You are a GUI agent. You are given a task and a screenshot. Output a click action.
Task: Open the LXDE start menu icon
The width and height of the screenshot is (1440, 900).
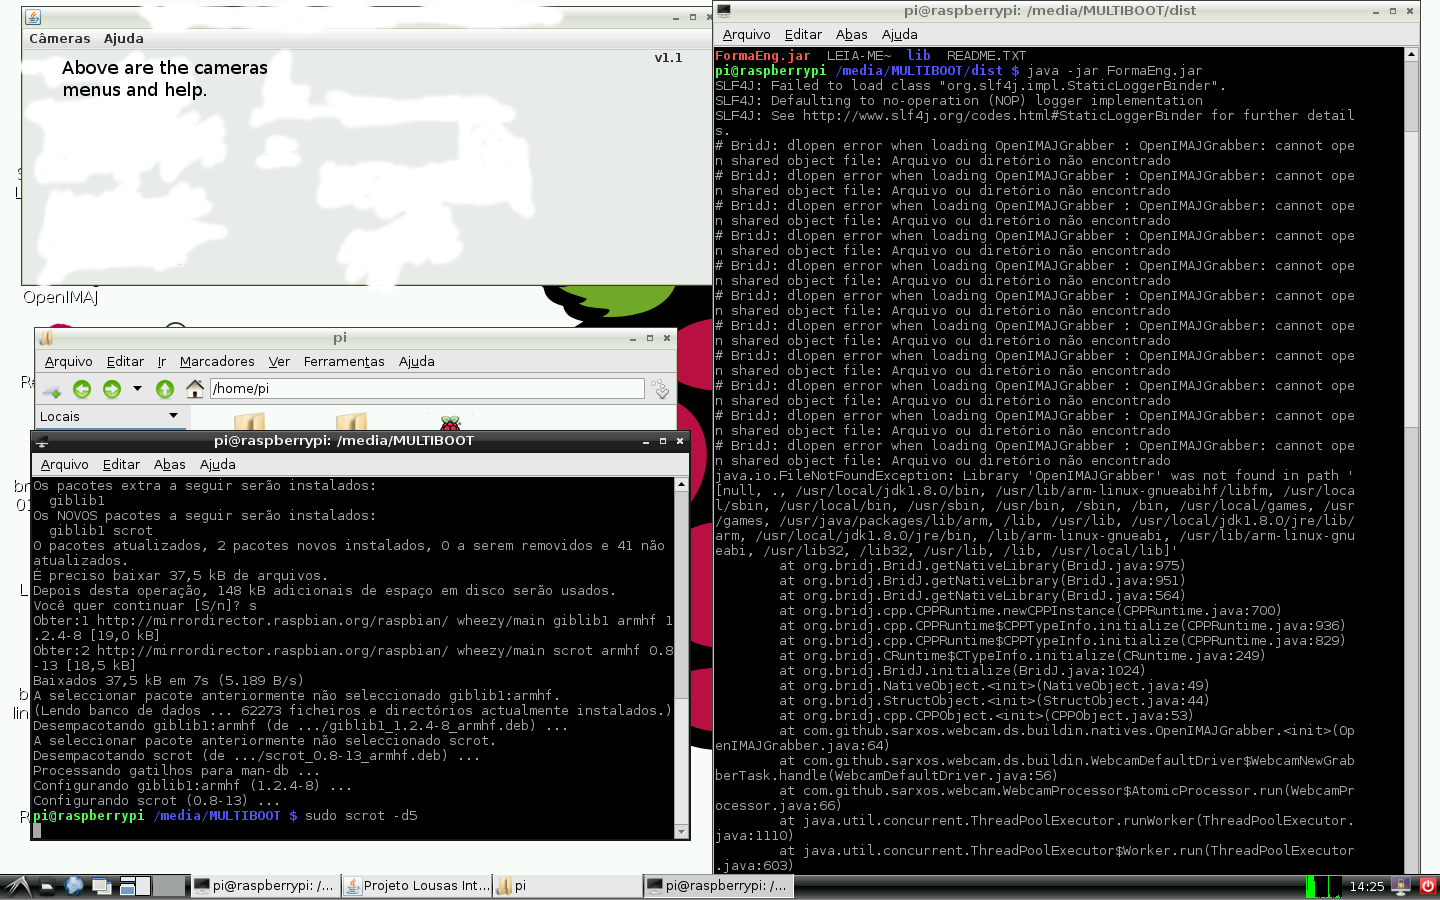pyautogui.click(x=17, y=886)
